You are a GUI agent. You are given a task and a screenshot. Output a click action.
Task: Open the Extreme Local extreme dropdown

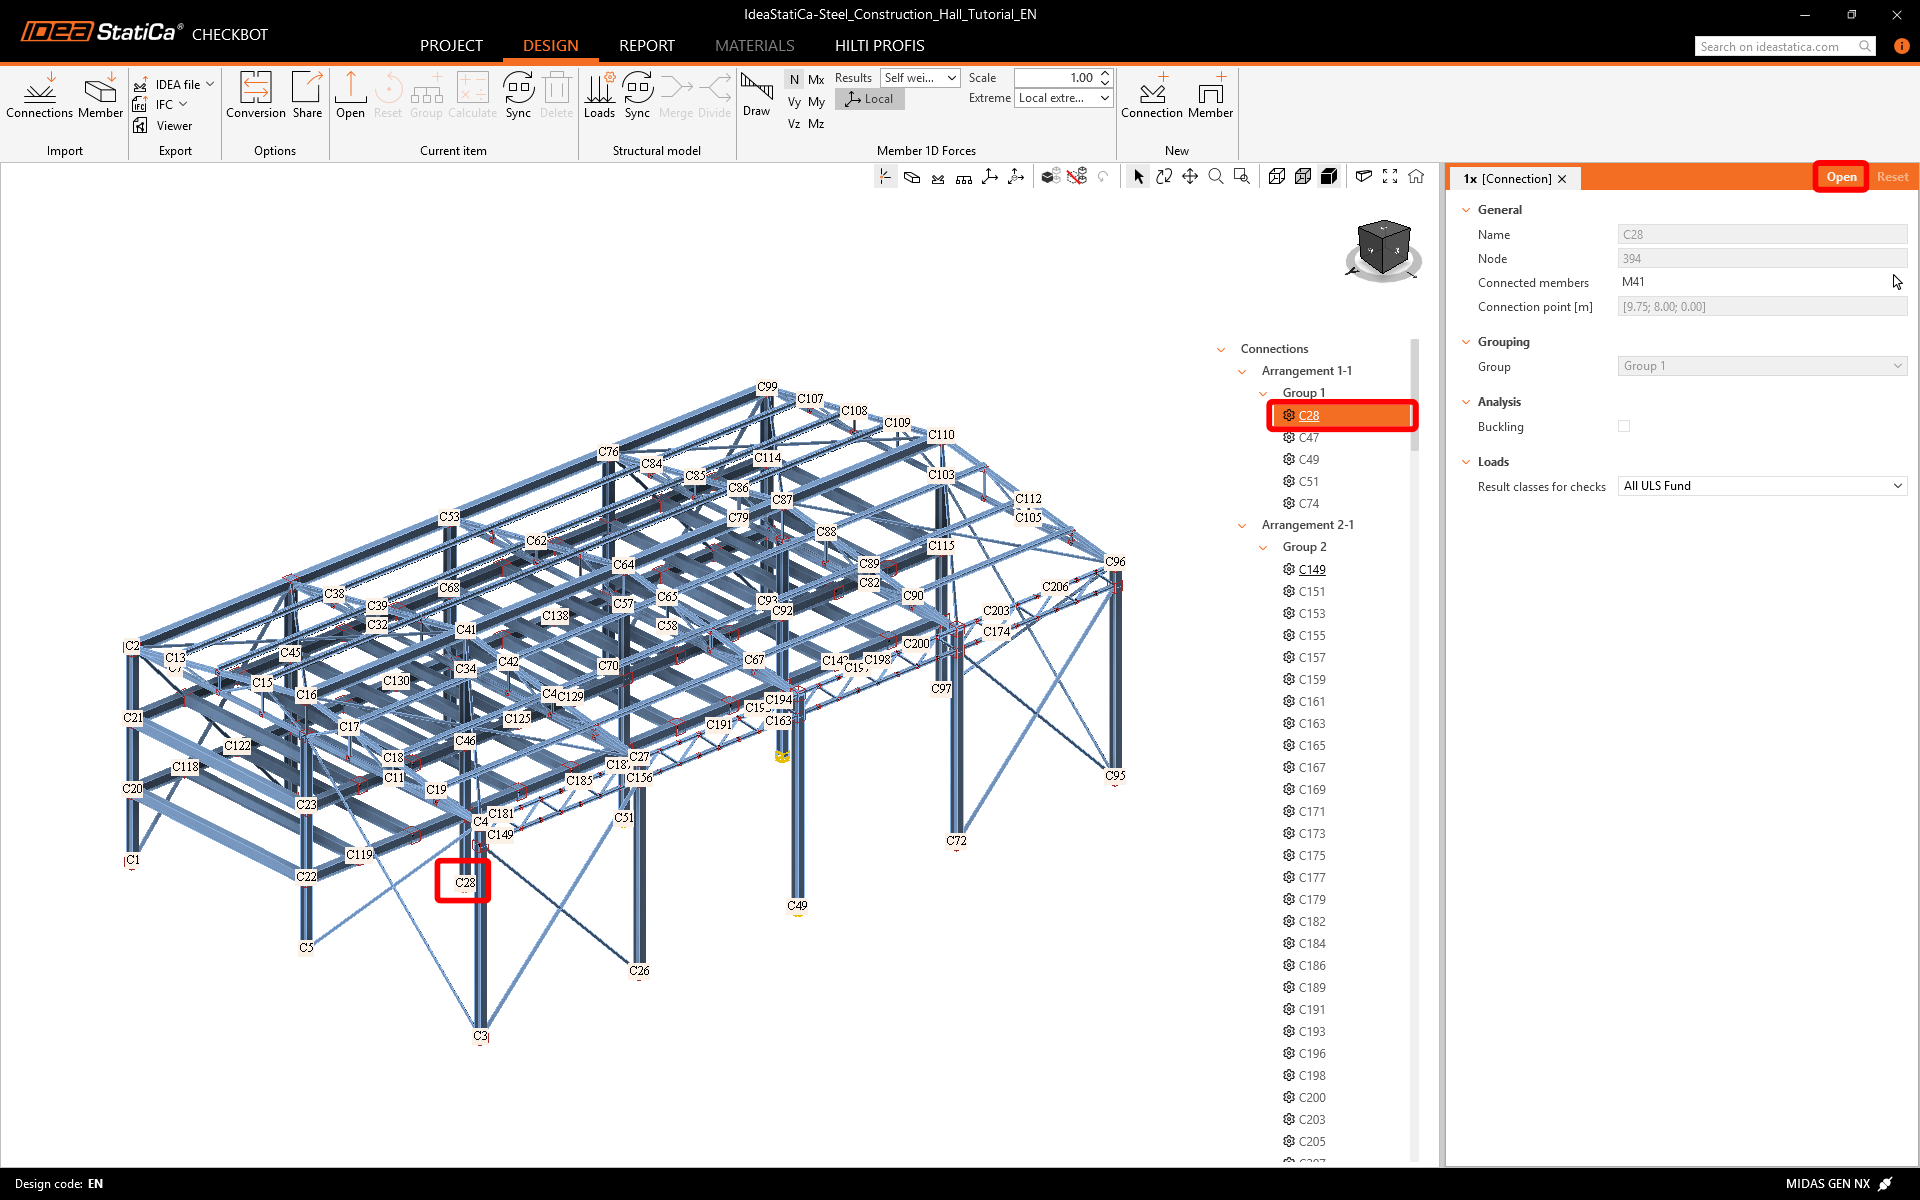(x=1064, y=98)
